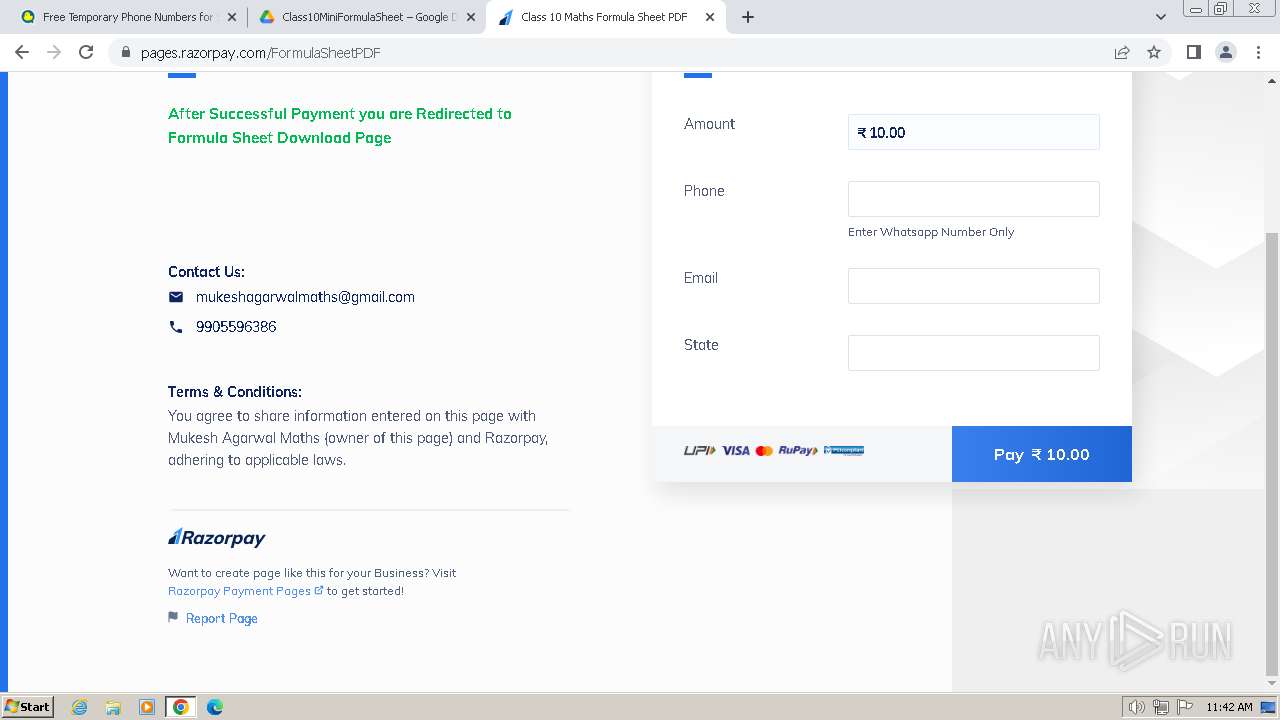Image resolution: width=1280 pixels, height=720 pixels.
Task: Close the Class10MiniFormulaSheet tab
Action: click(471, 17)
